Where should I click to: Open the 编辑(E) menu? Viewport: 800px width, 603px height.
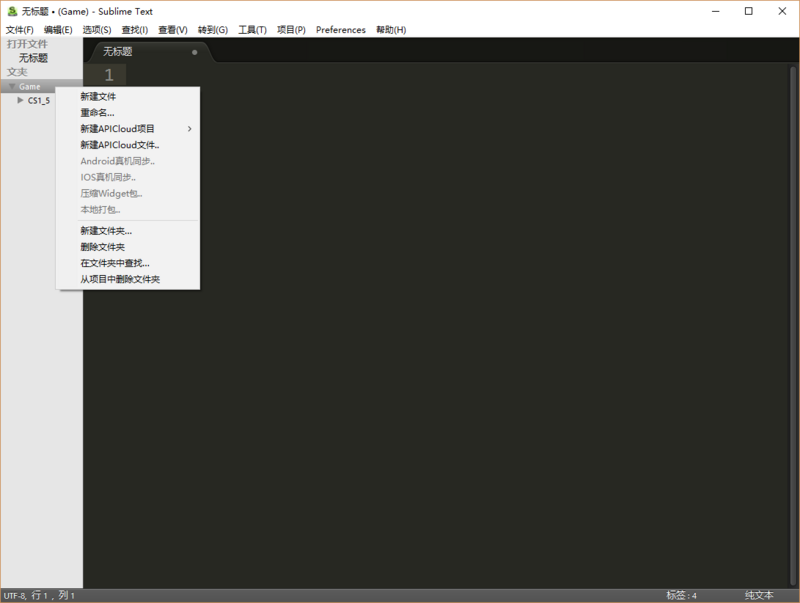point(58,30)
